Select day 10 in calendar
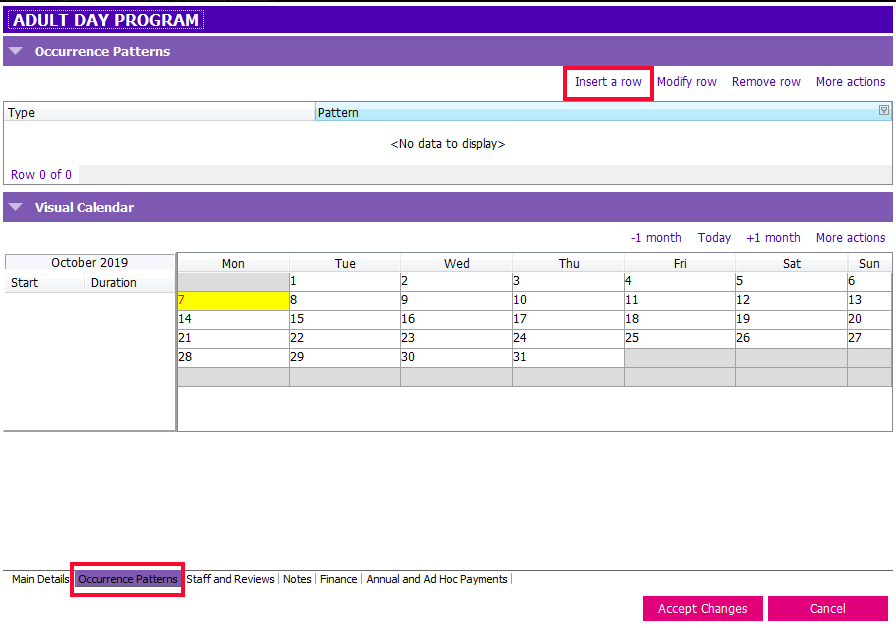Image resolution: width=896 pixels, height=628 pixels. click(568, 301)
